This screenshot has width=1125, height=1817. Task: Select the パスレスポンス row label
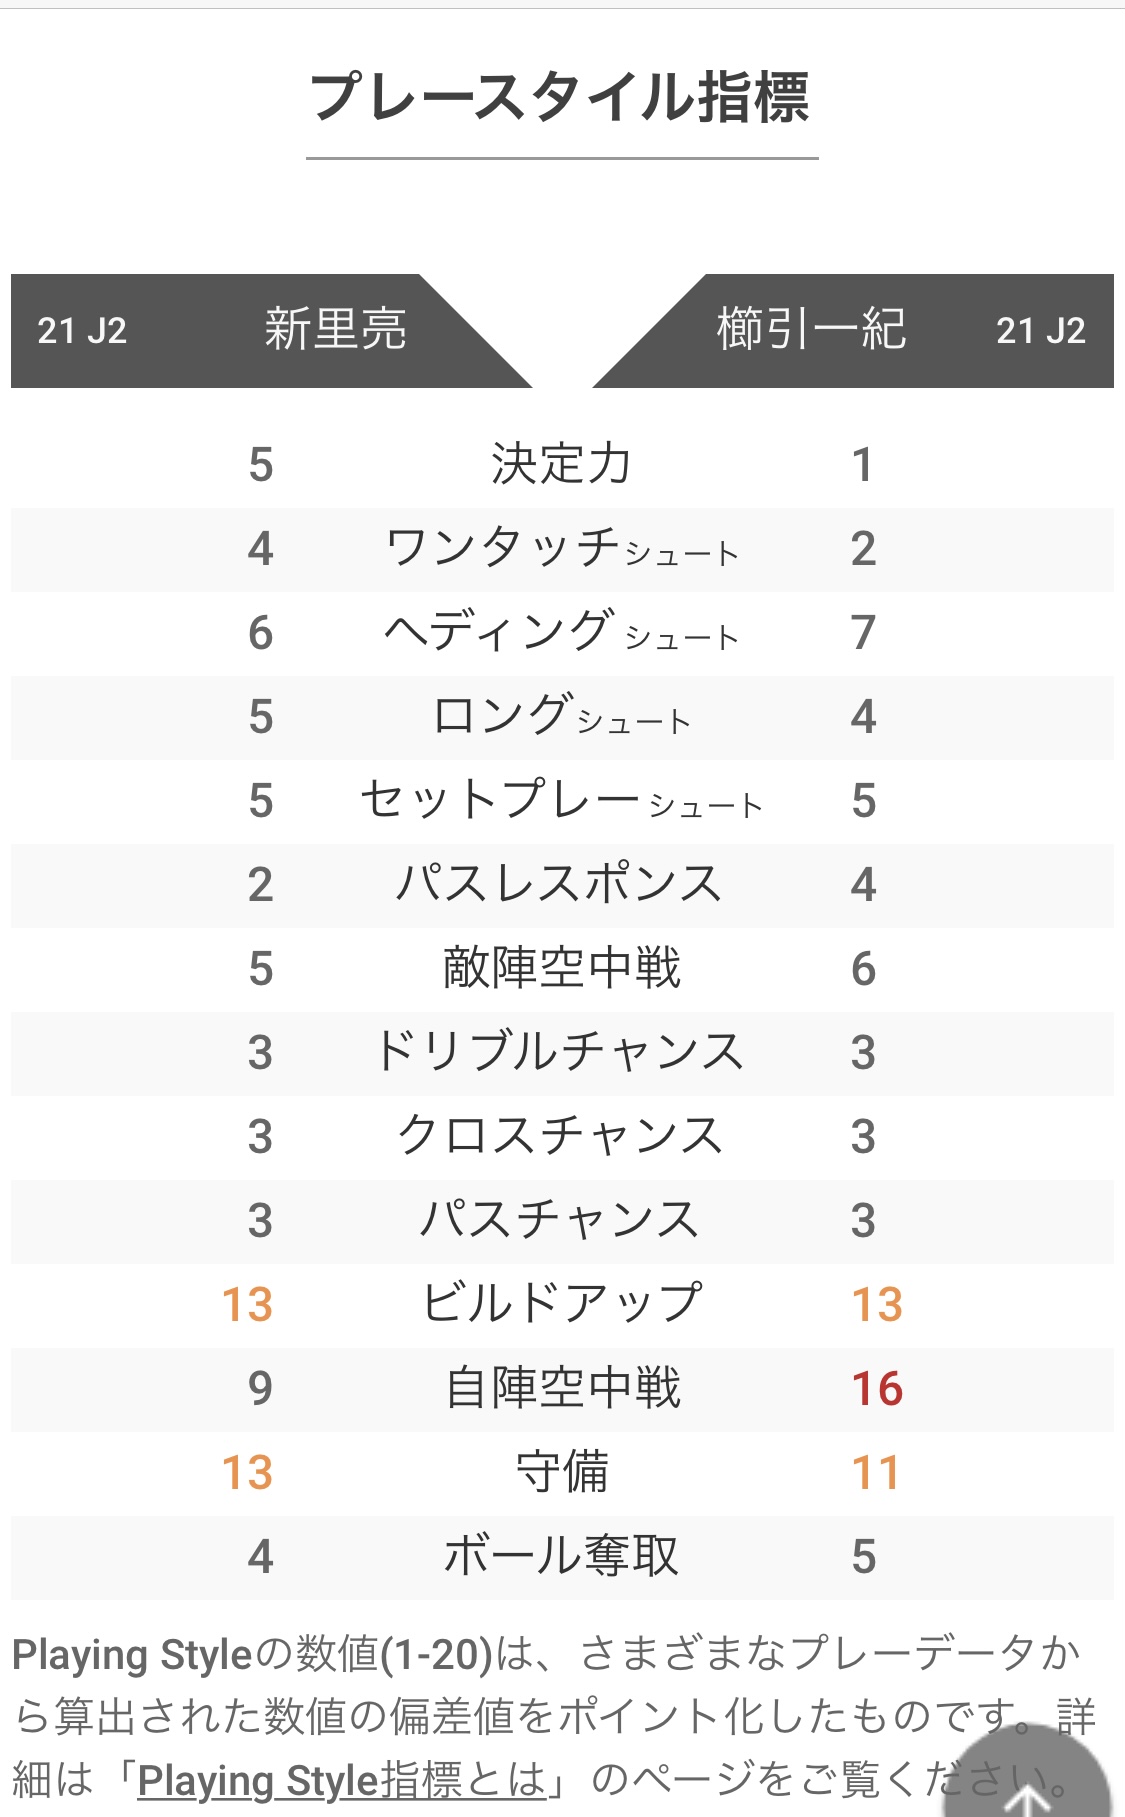tap(561, 885)
